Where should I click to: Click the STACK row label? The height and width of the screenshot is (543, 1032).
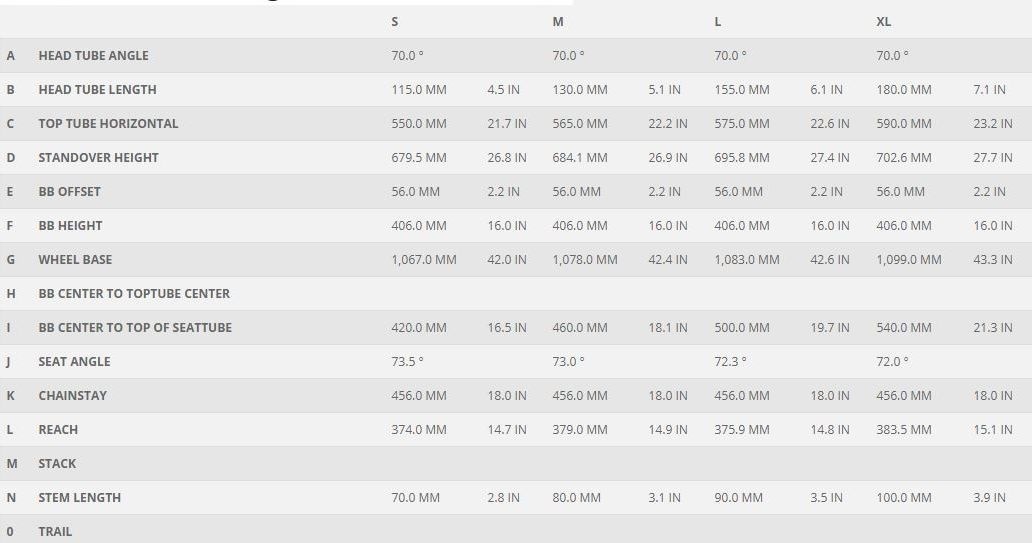pos(57,464)
